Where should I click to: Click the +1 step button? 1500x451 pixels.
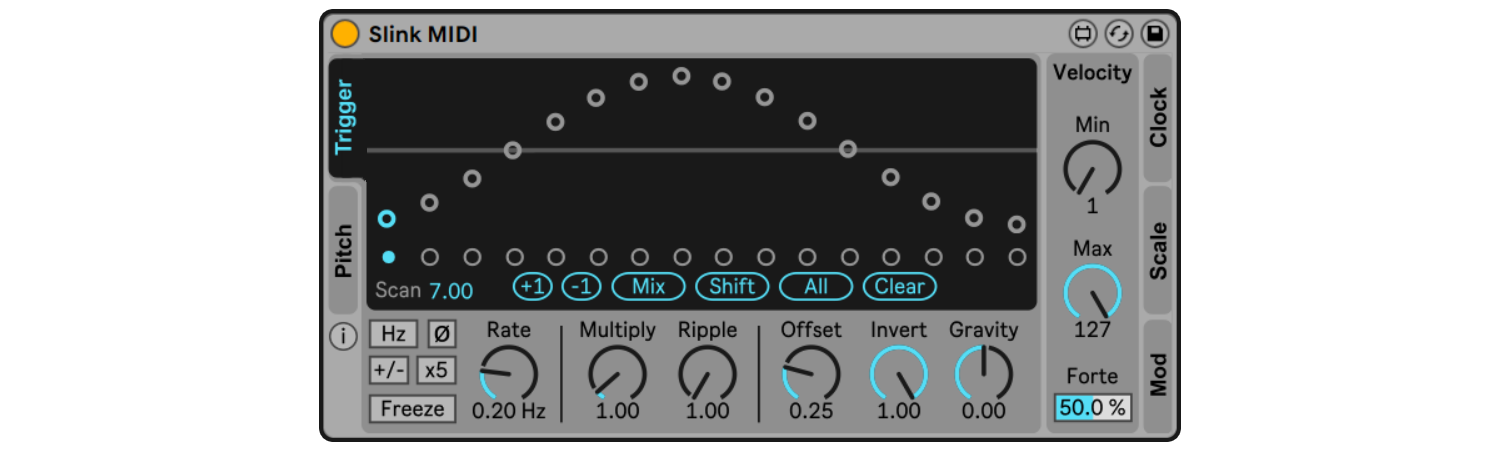(x=533, y=287)
